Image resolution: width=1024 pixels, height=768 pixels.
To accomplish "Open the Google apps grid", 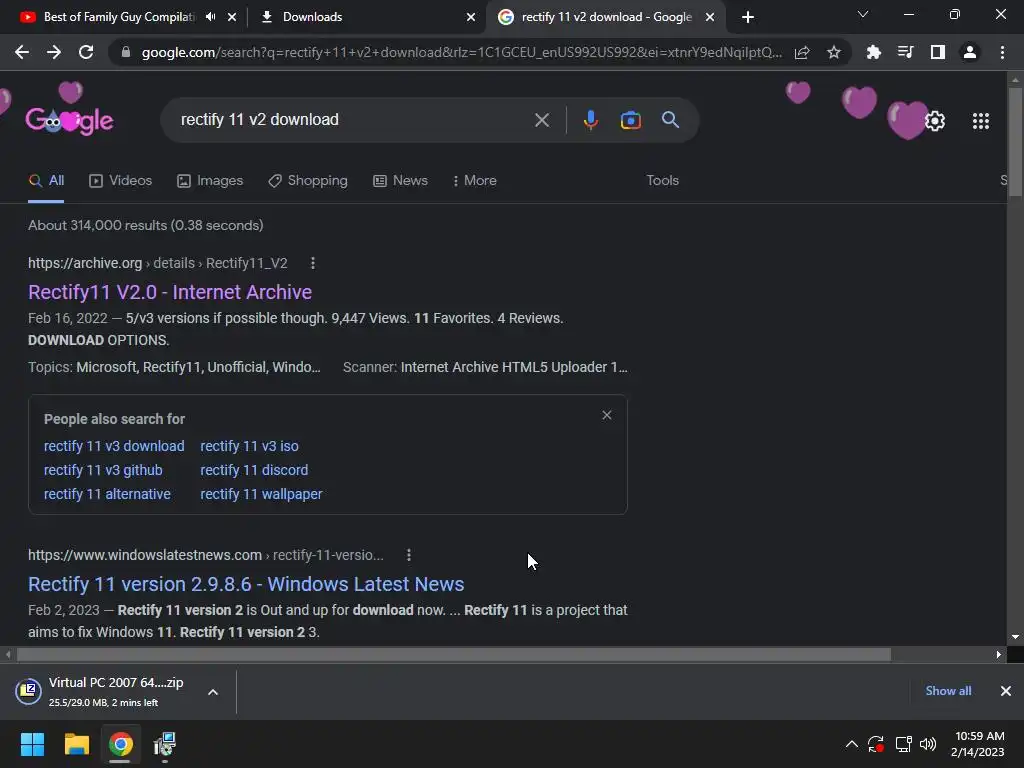I will coord(981,121).
